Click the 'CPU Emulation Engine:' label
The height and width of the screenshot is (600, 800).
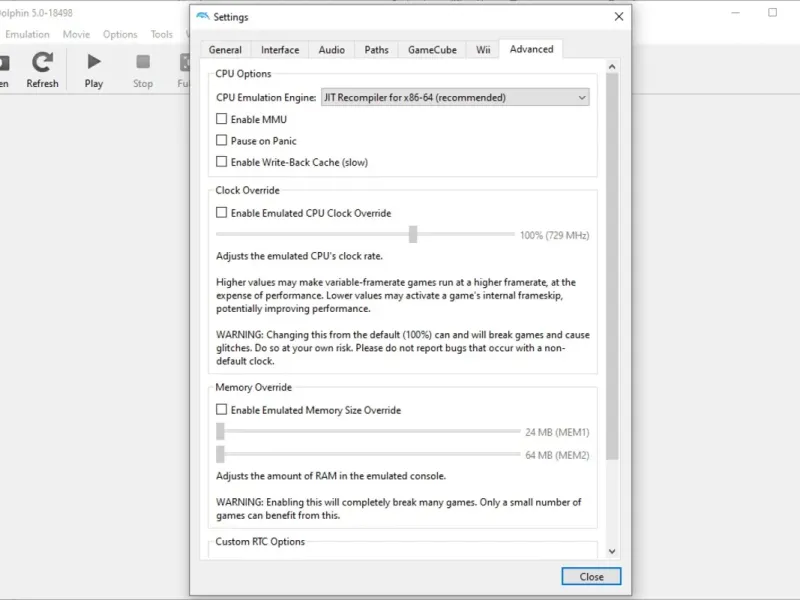click(x=266, y=97)
